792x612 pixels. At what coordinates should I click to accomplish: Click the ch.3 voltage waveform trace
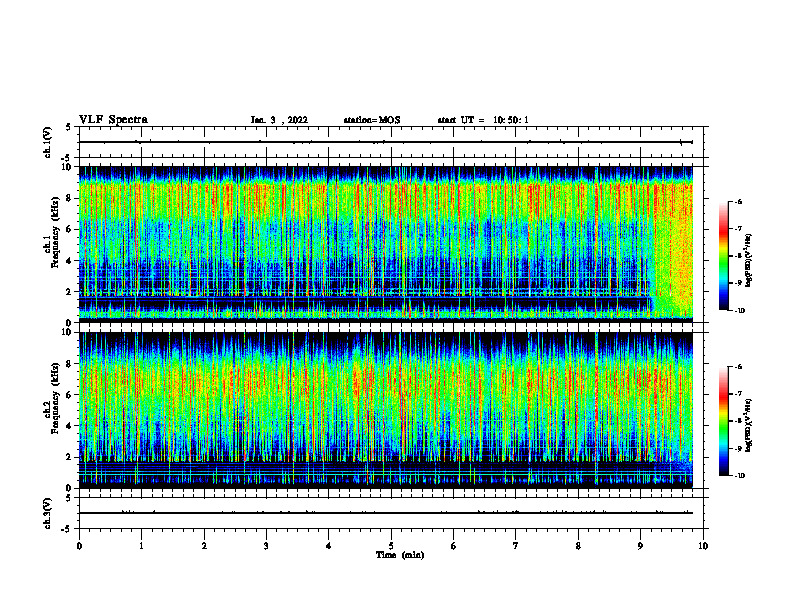[386, 513]
